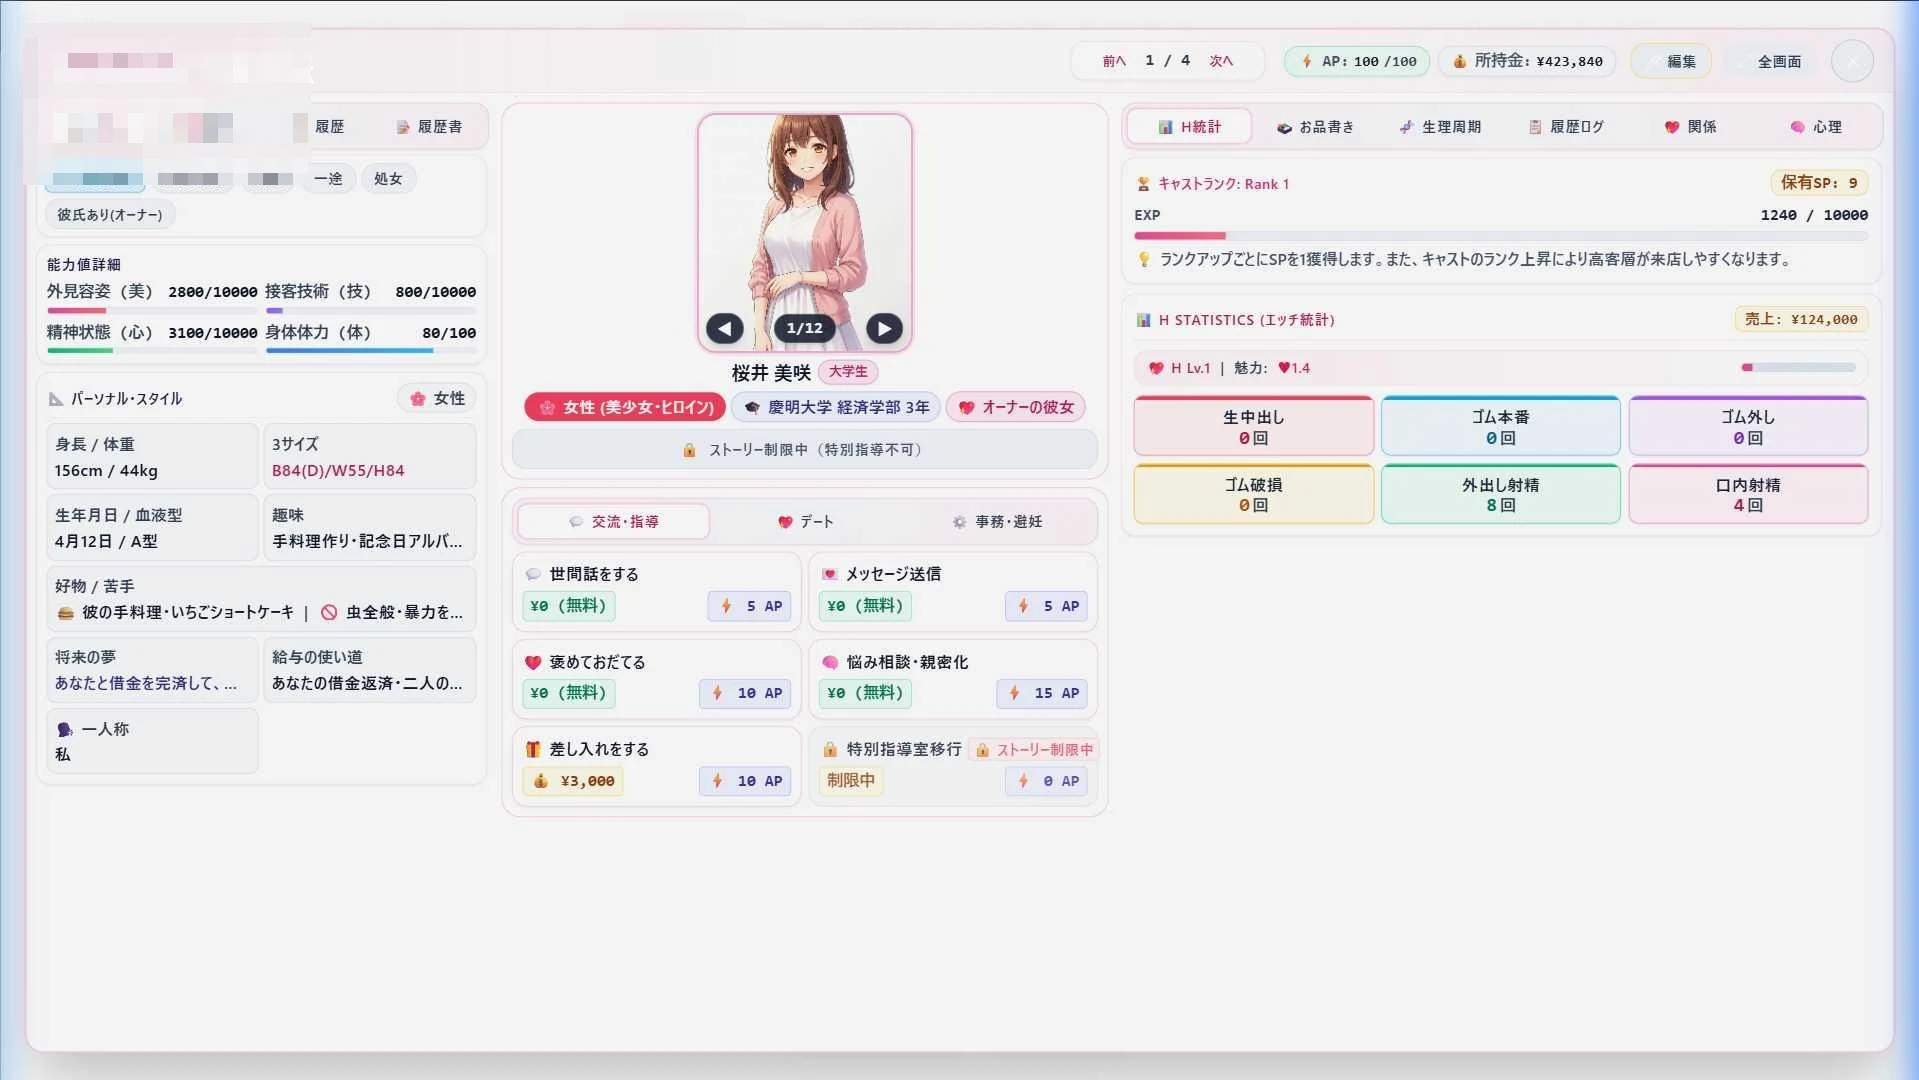Click the ゴム外し statistic card
This screenshot has height=1080, width=1919.
click(1747, 427)
